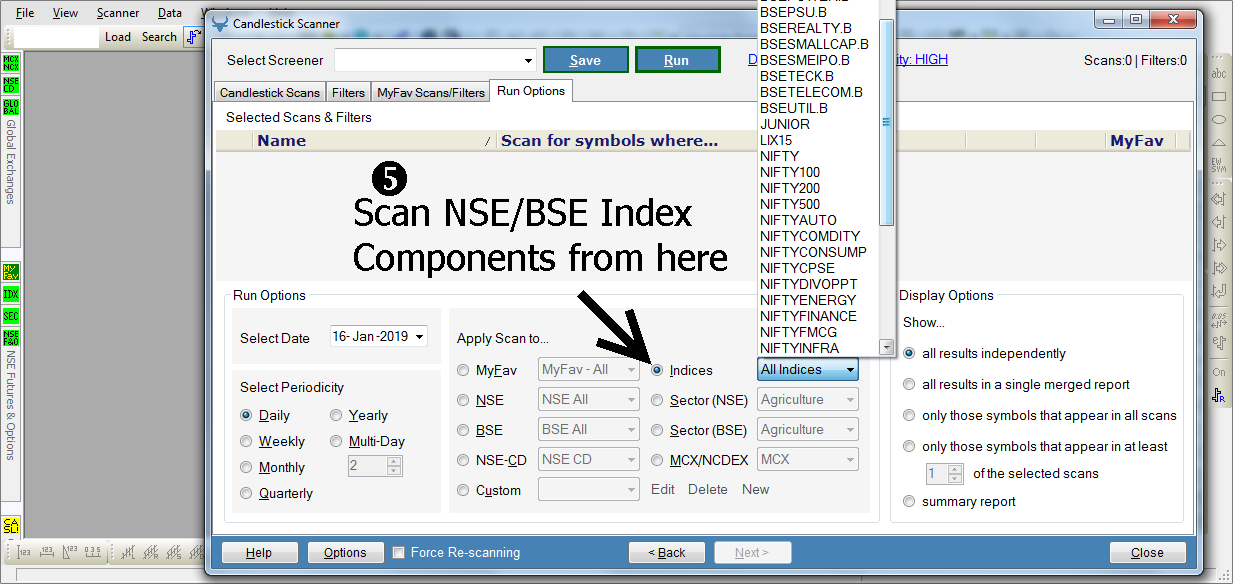Open the GLOBAL exchanges sidebar icon
This screenshot has width=1233, height=584.
pyautogui.click(x=11, y=107)
